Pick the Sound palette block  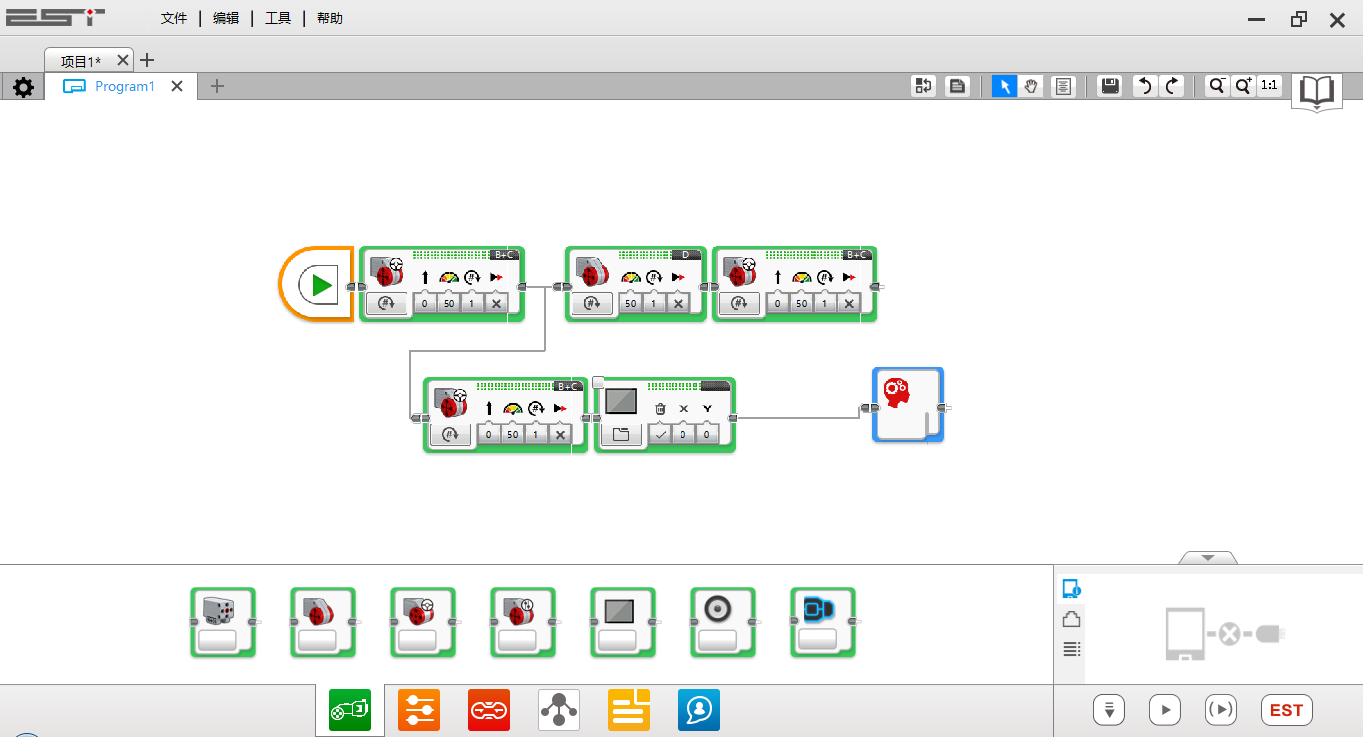[723, 622]
